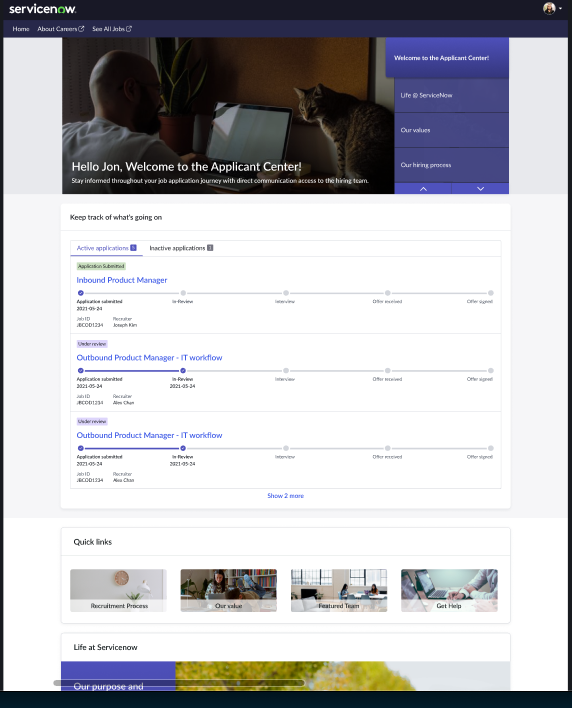Select the Life @ ServiceNow carousel item
Viewport: 572px width, 708px height.
pos(451,95)
